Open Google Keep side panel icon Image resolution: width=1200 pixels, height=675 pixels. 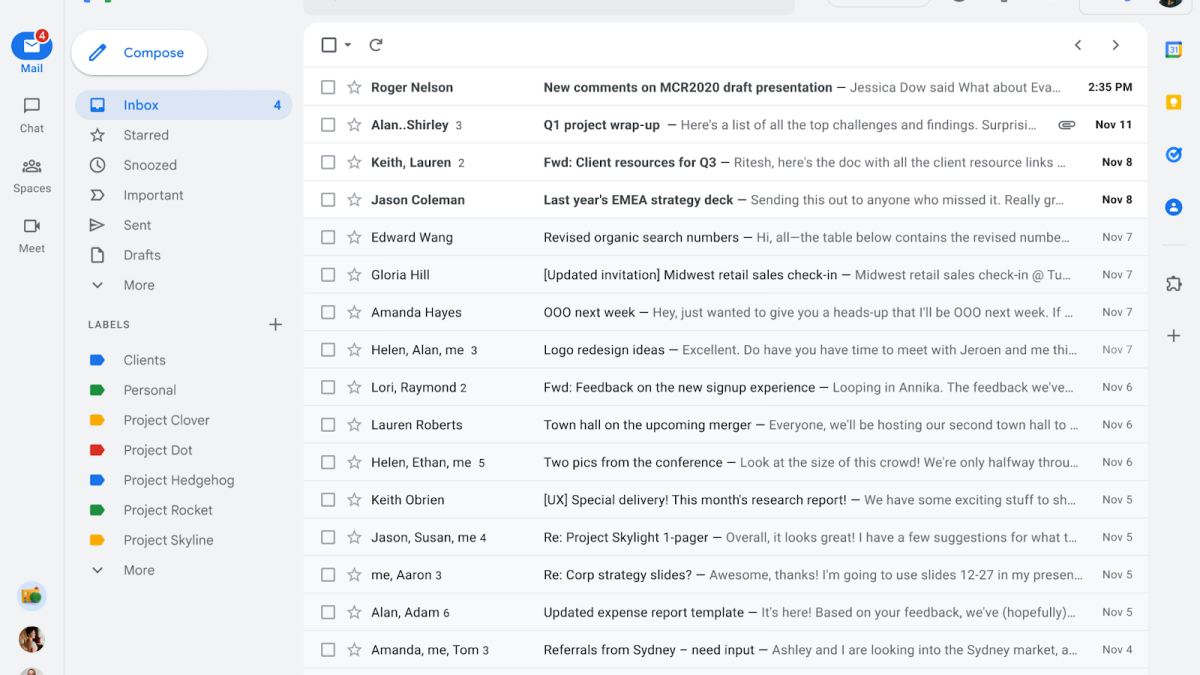click(1174, 102)
